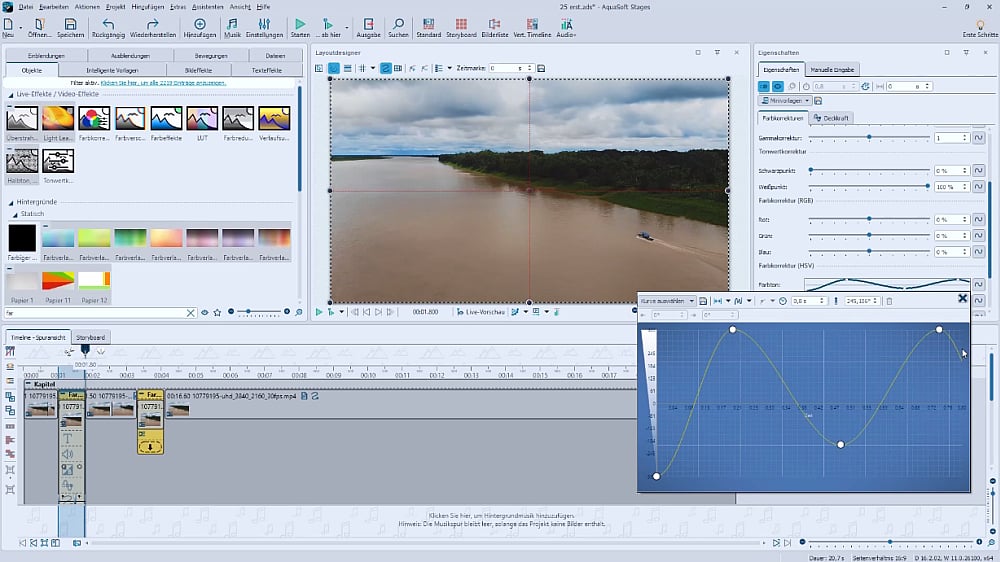Switch to Storyboard view via toolbar icon
This screenshot has height=562, width=1000.
click(460, 24)
